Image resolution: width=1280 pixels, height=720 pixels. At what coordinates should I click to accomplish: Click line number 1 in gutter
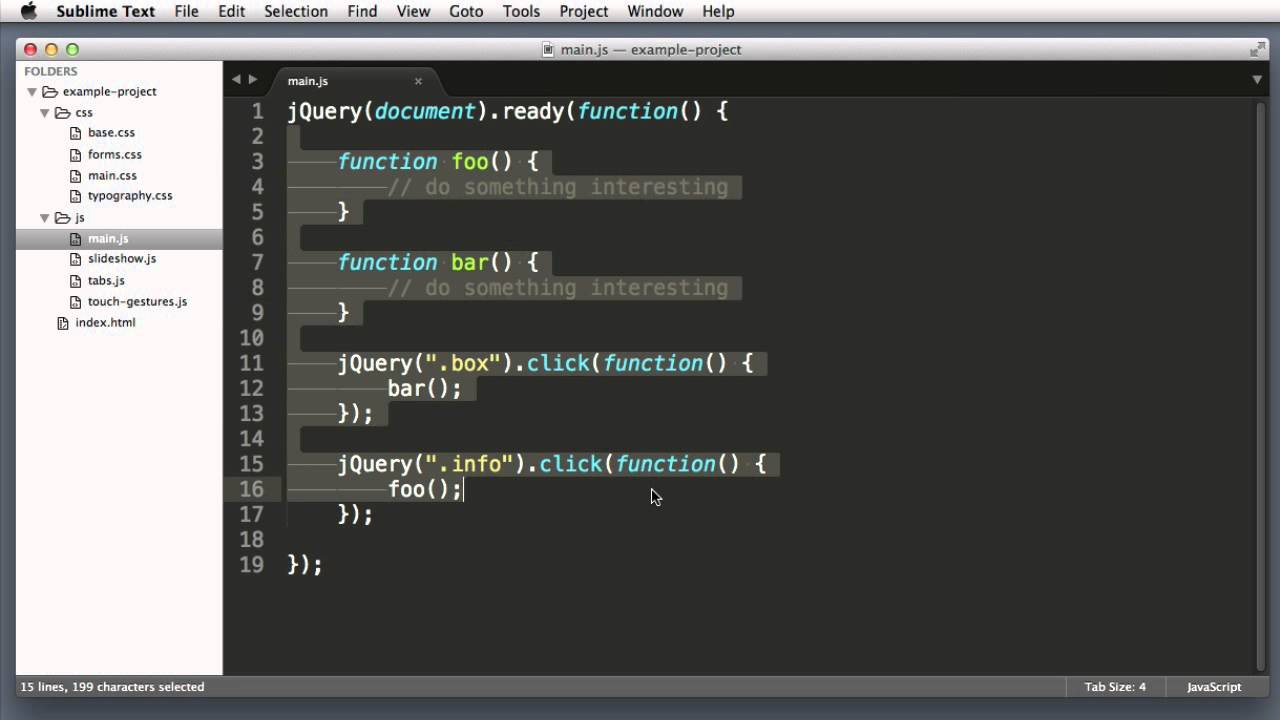(x=258, y=111)
